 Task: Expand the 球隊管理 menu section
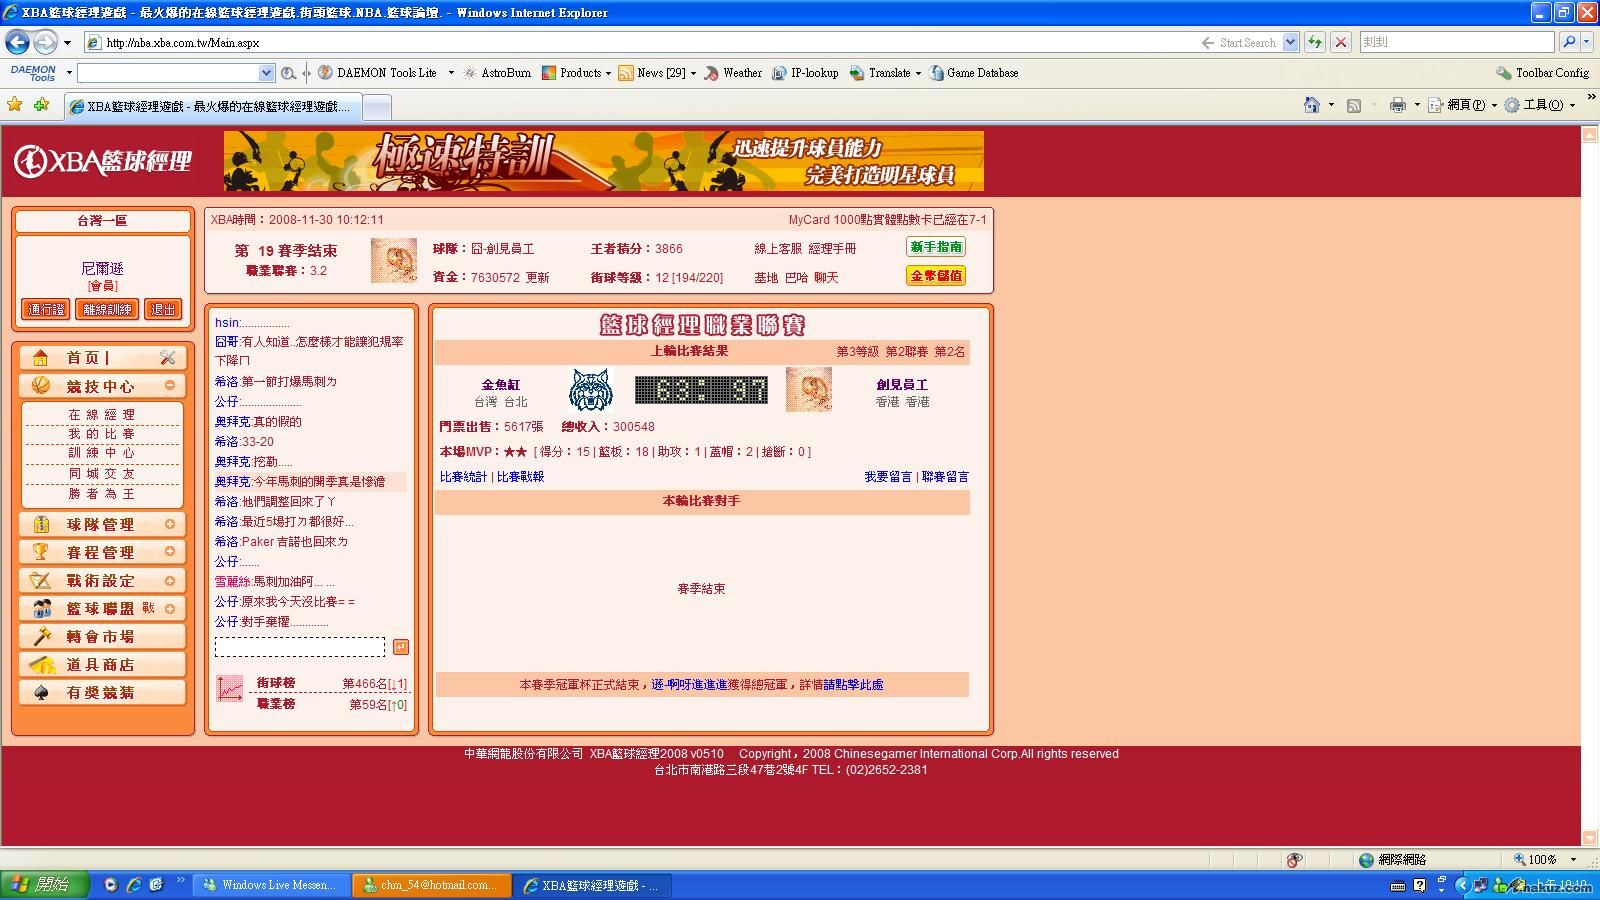(x=170, y=524)
